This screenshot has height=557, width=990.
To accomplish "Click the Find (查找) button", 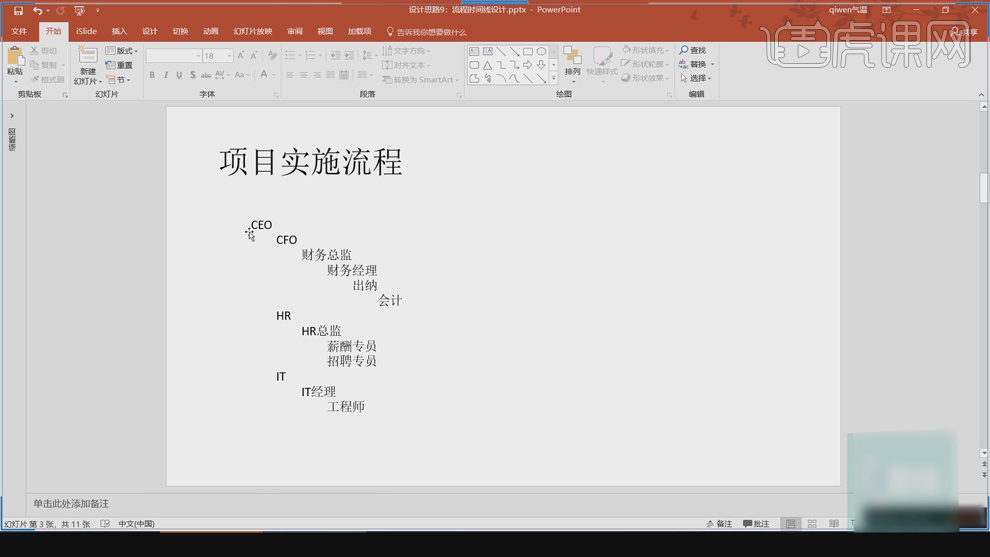I will click(693, 50).
